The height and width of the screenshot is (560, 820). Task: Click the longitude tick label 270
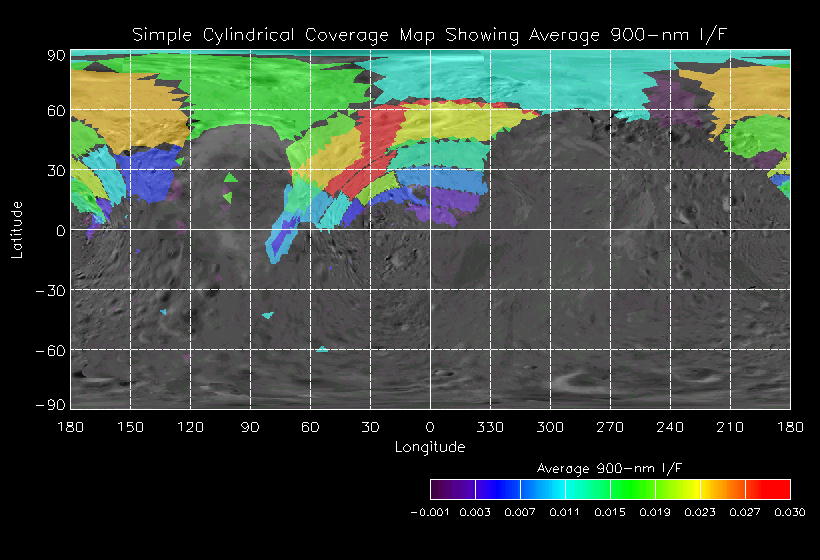point(610,427)
